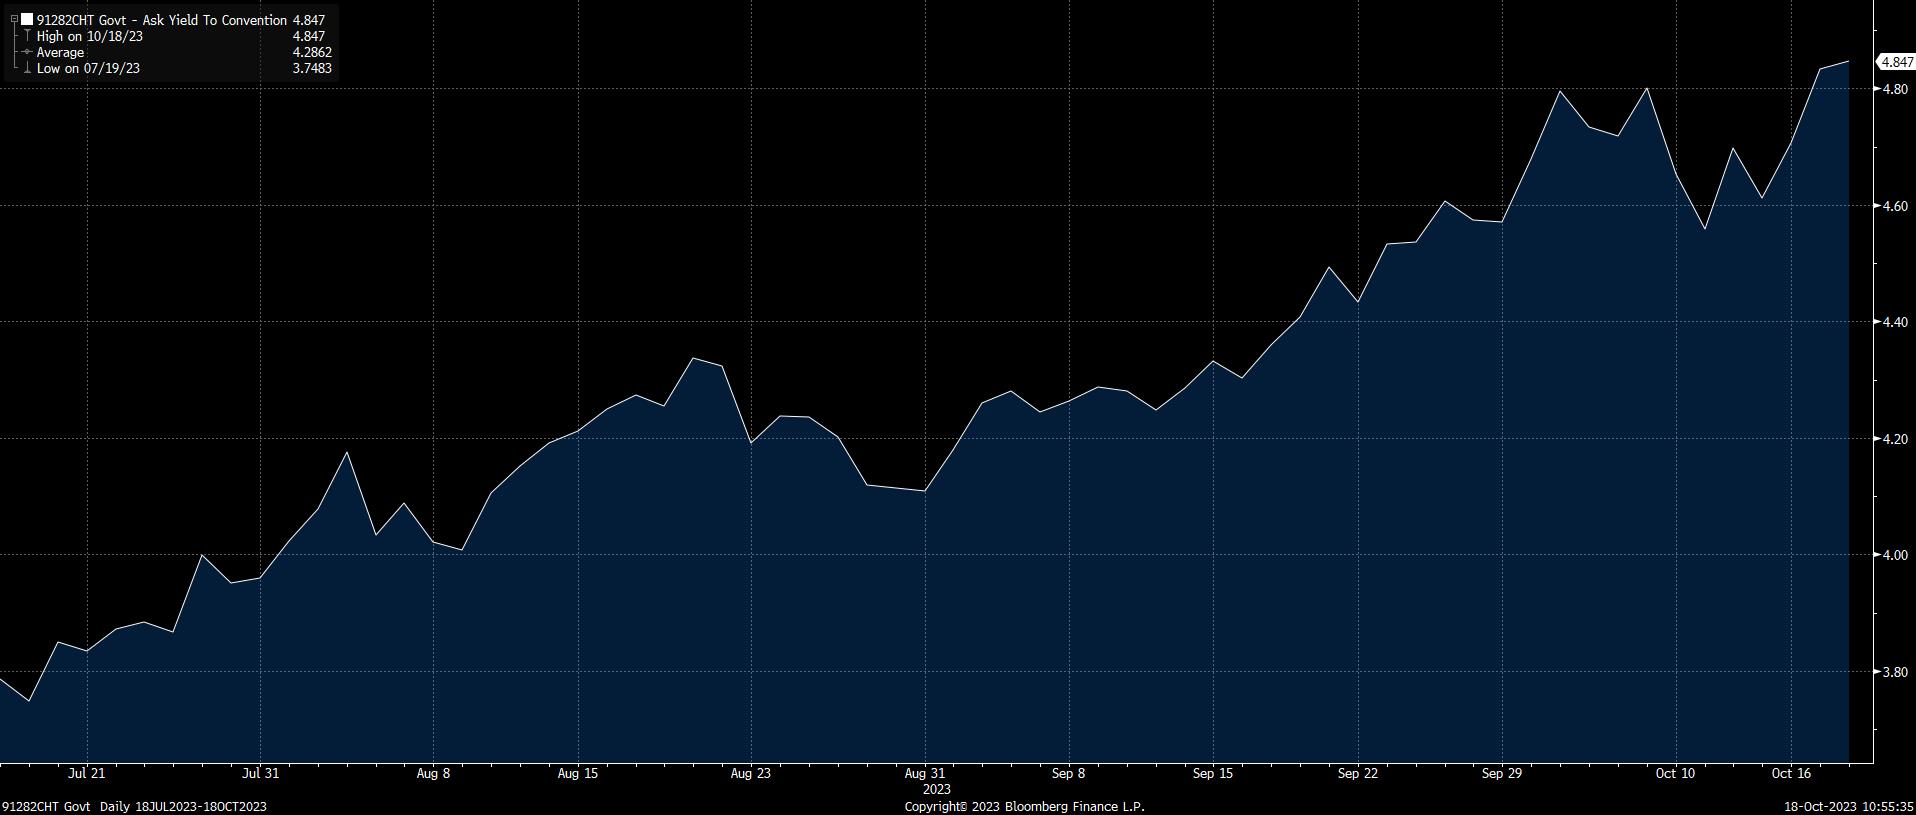
Task: Click the 3.80 y-axis label
Action: (1894, 672)
